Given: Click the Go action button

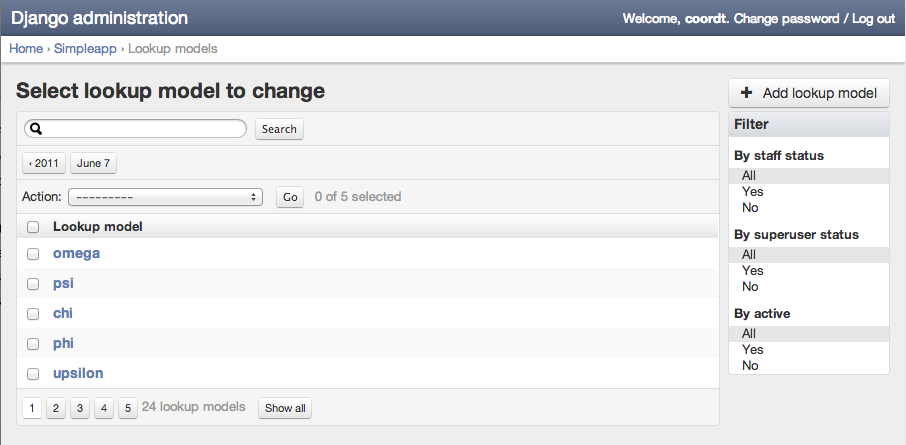Looking at the screenshot, I should click(x=290, y=197).
